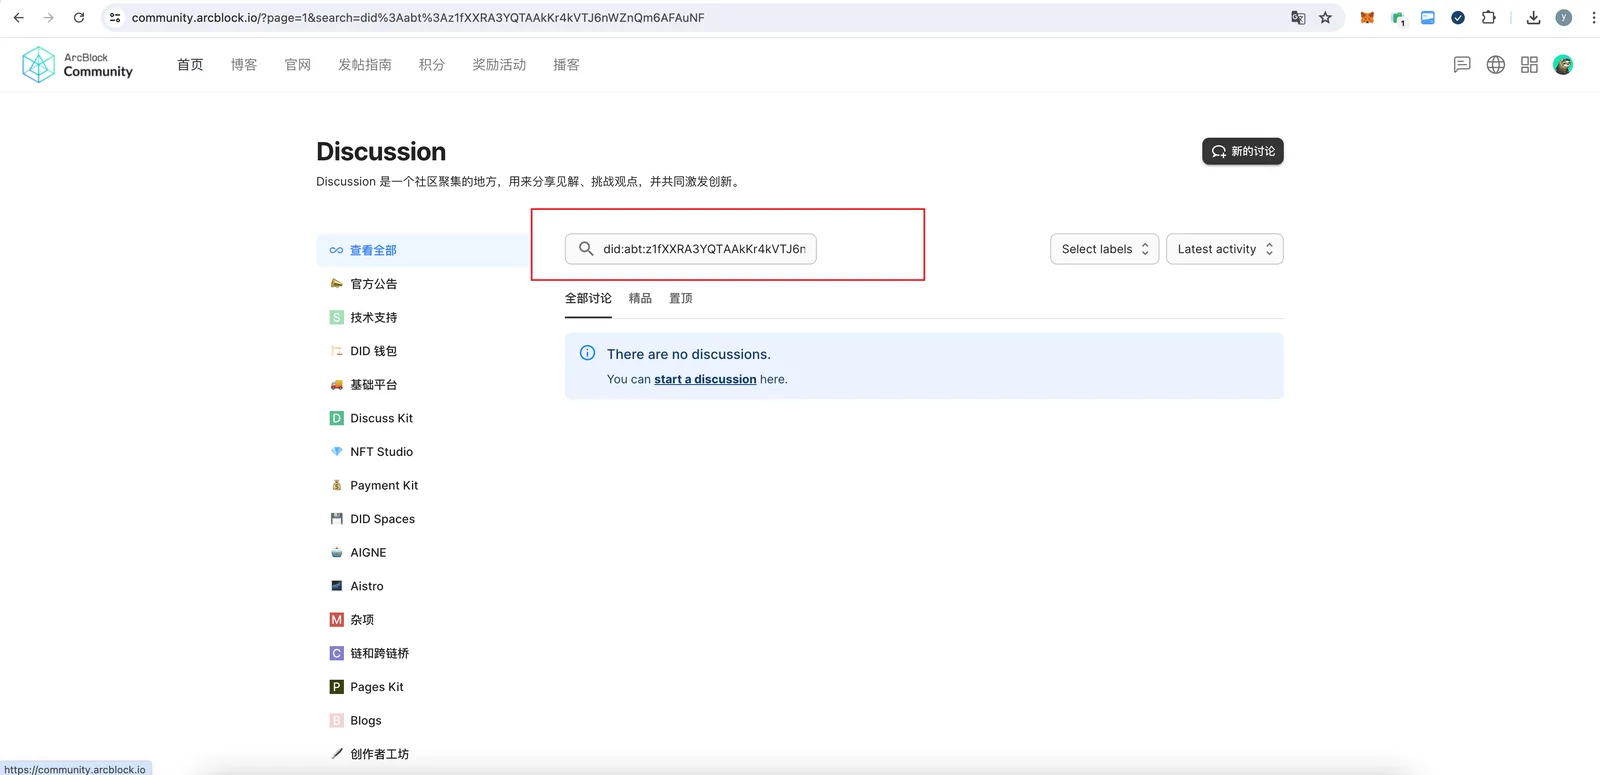This screenshot has height=775, width=1600.
Task: Open the 发帖指南 navigation item
Action: click(365, 65)
